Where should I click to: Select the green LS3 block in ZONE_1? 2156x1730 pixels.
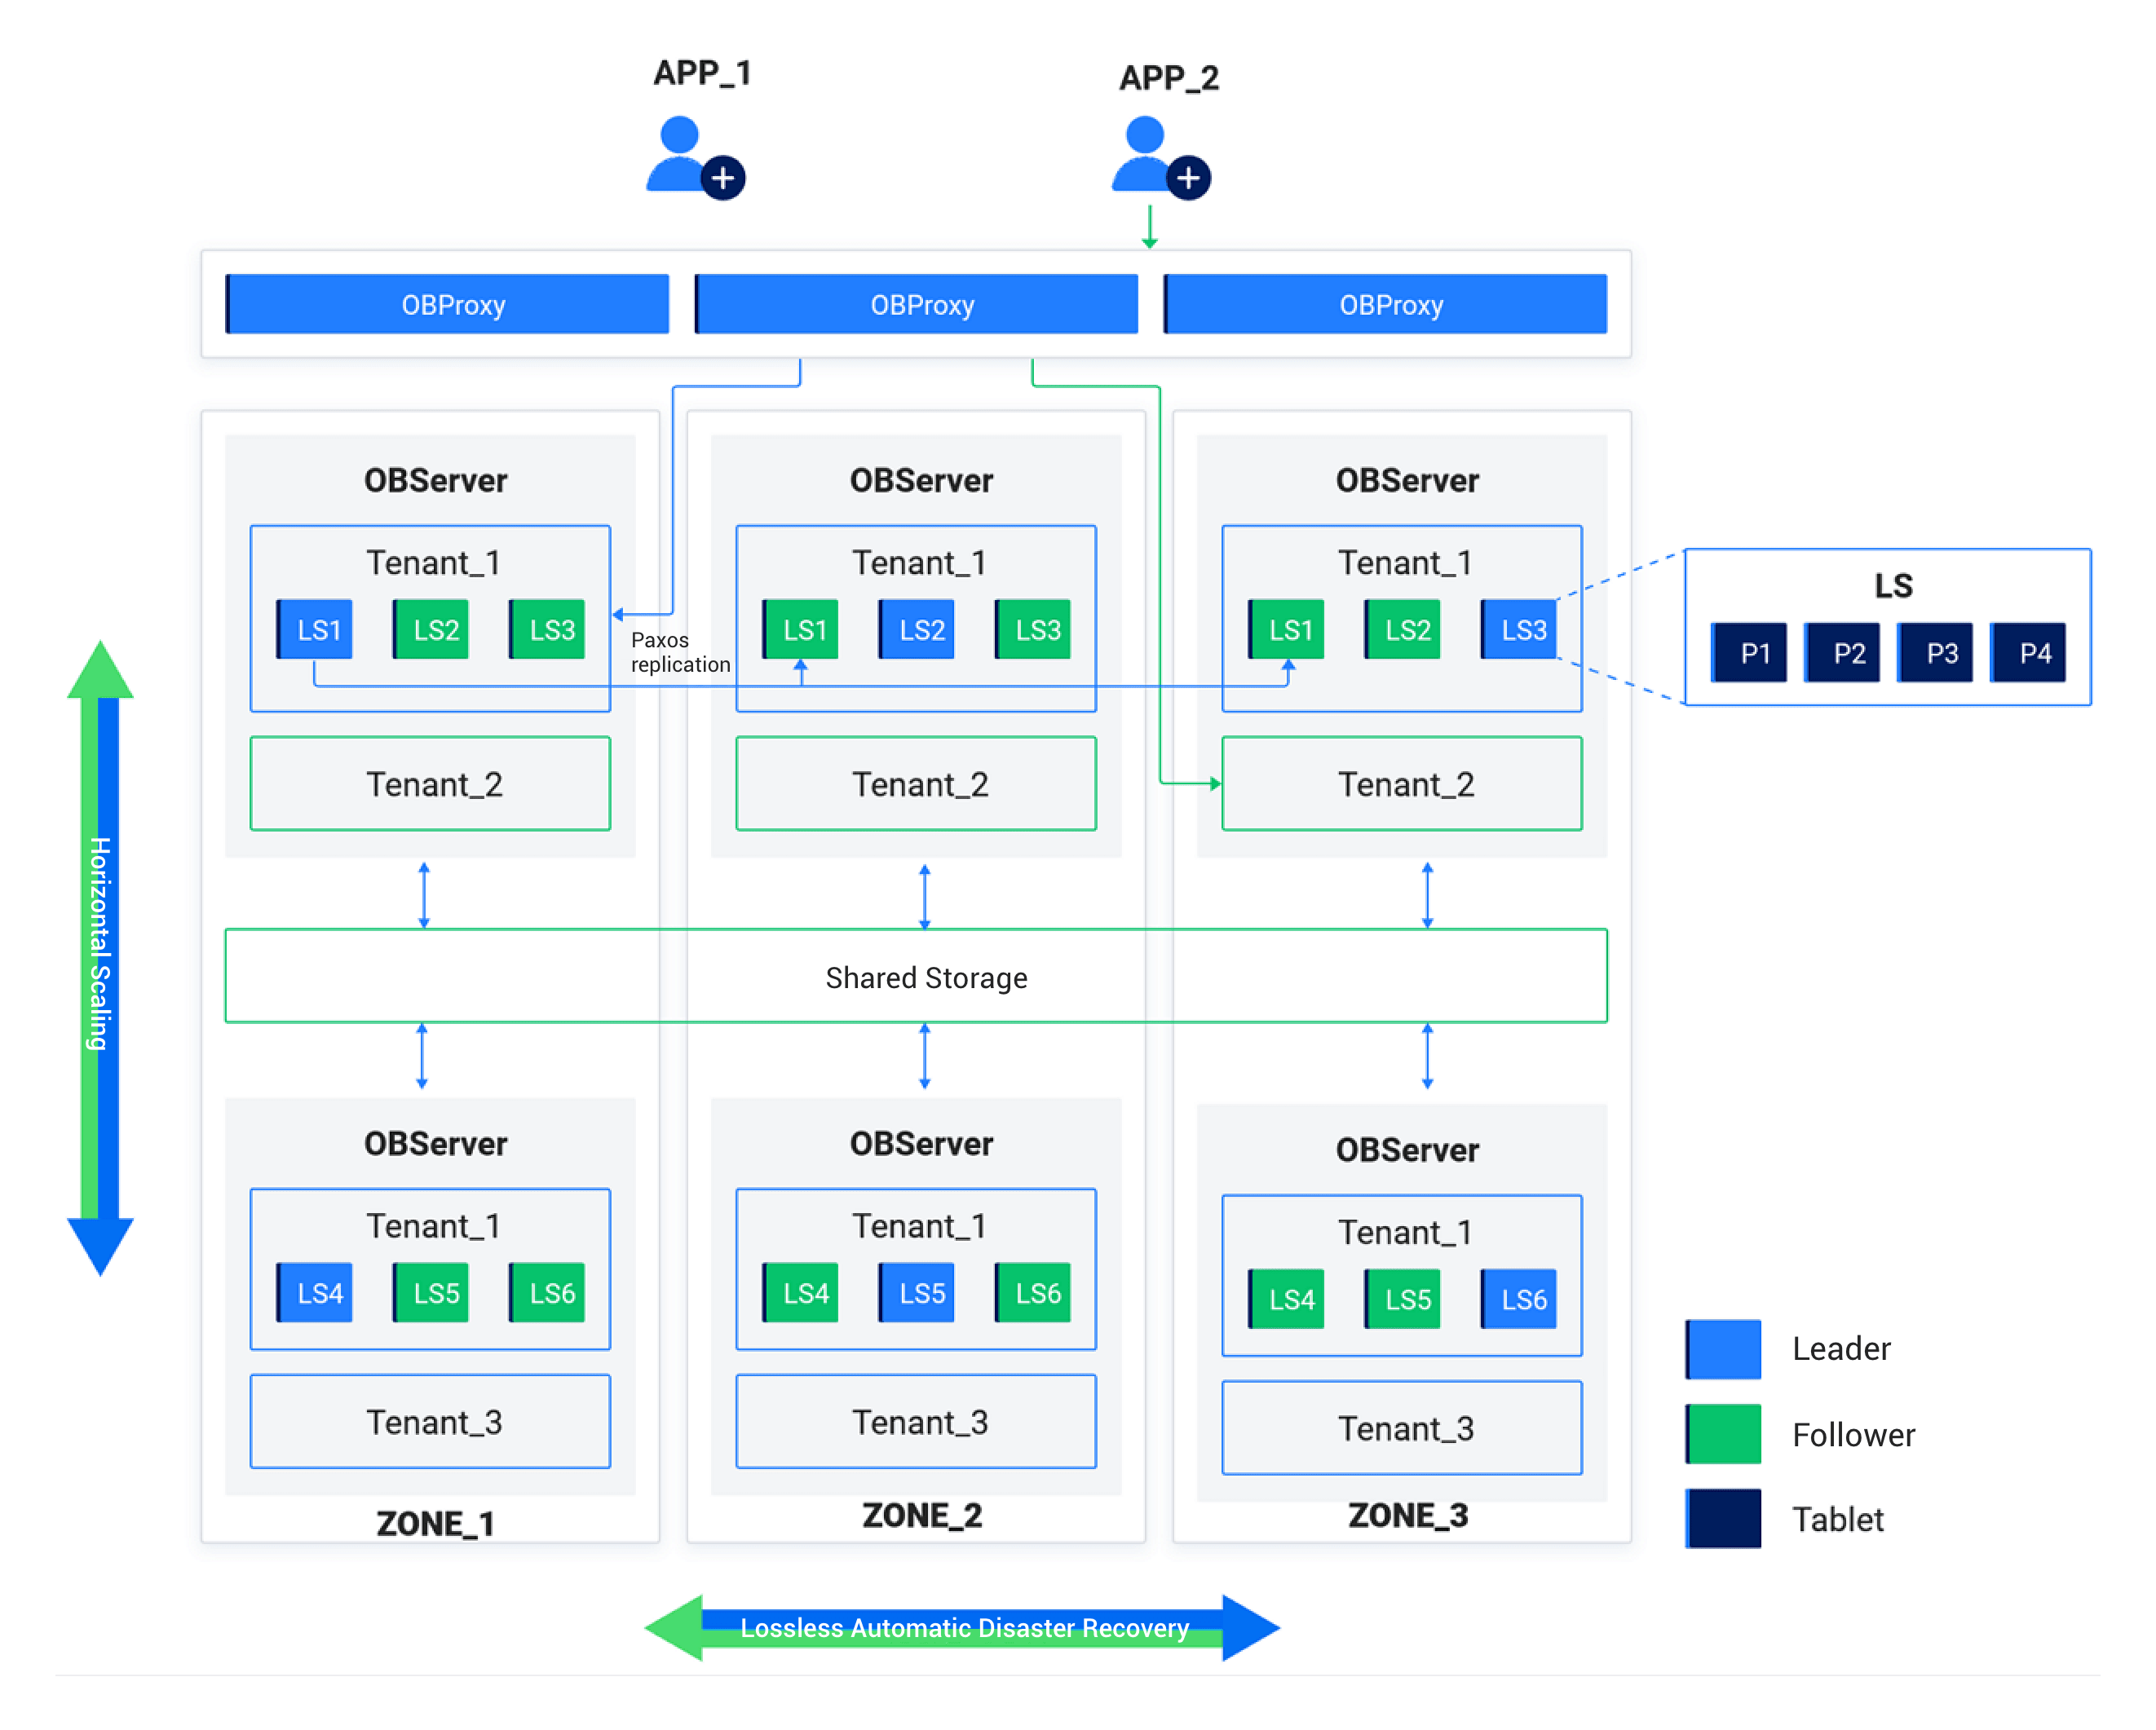coord(547,629)
